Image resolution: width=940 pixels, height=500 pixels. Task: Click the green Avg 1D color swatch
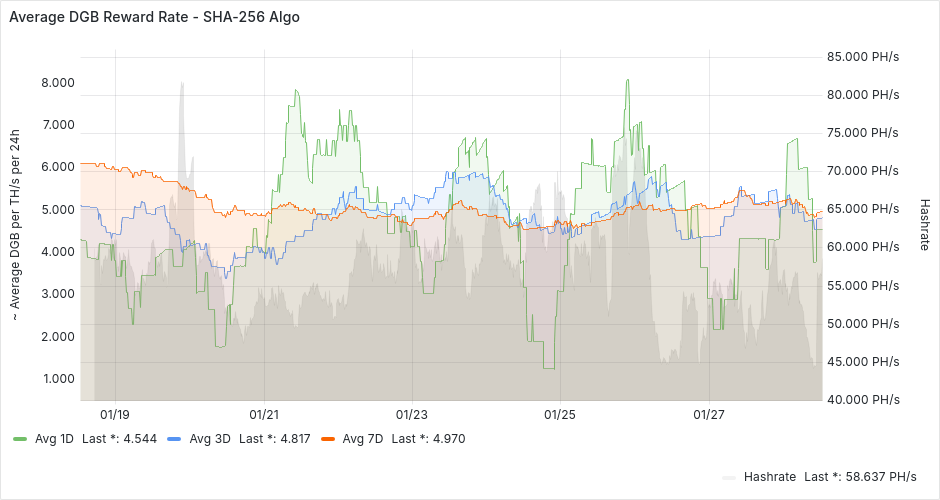21,439
